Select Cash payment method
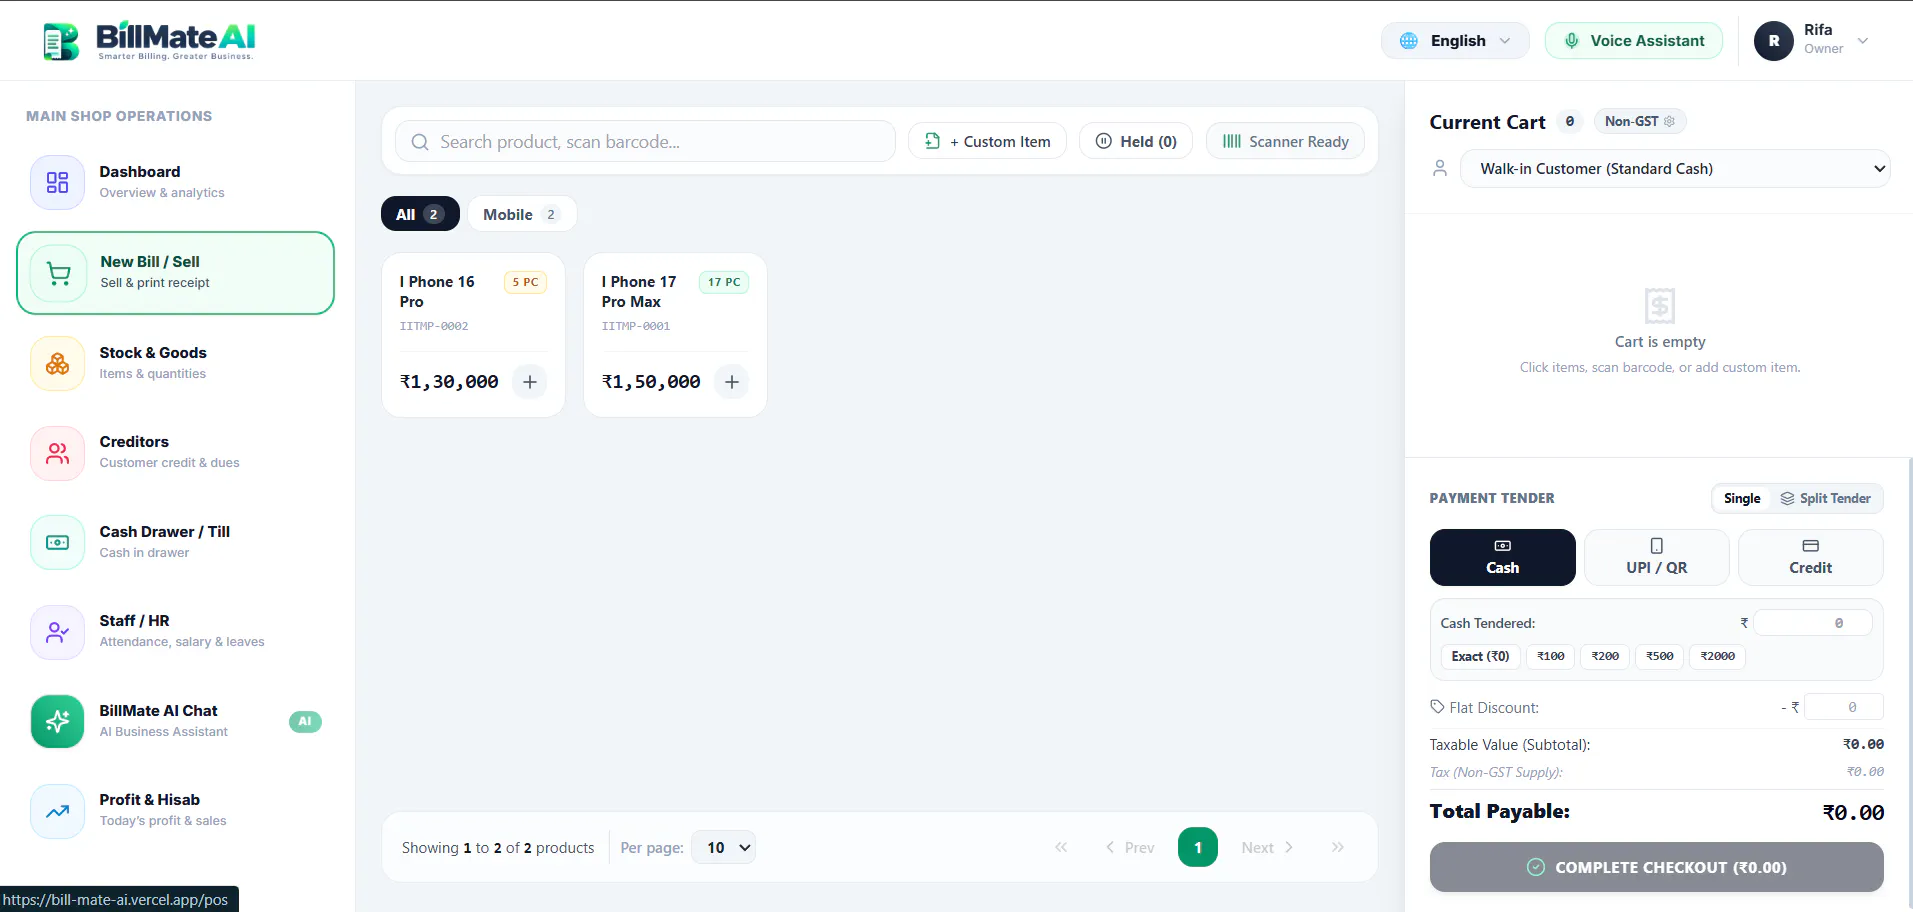Image resolution: width=1913 pixels, height=912 pixels. [1502, 557]
